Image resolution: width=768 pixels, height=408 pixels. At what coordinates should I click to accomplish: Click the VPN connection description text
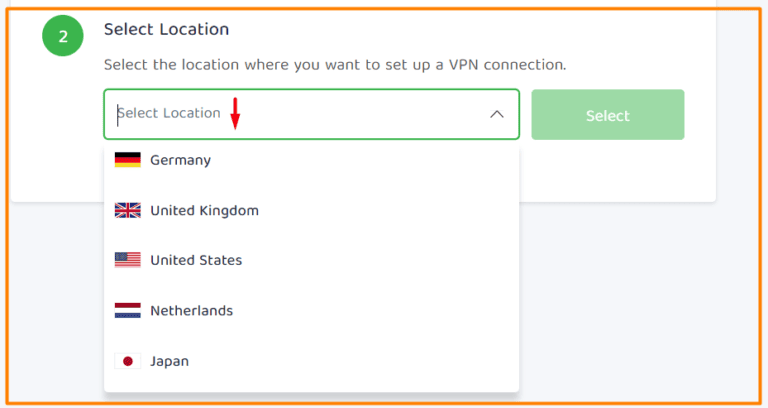[335, 65]
